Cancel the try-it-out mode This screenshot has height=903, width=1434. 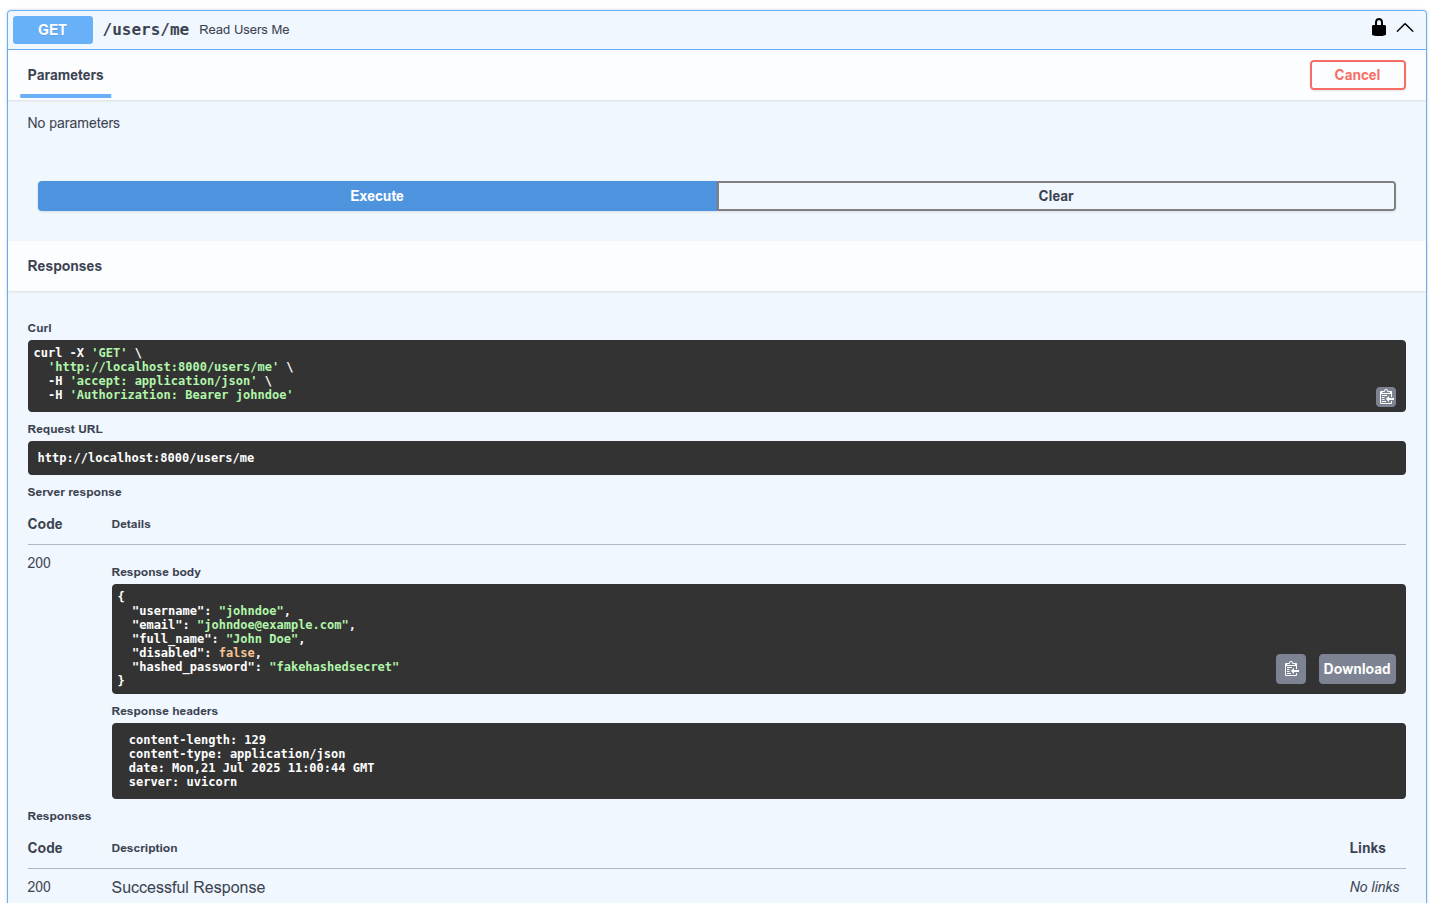tap(1357, 75)
